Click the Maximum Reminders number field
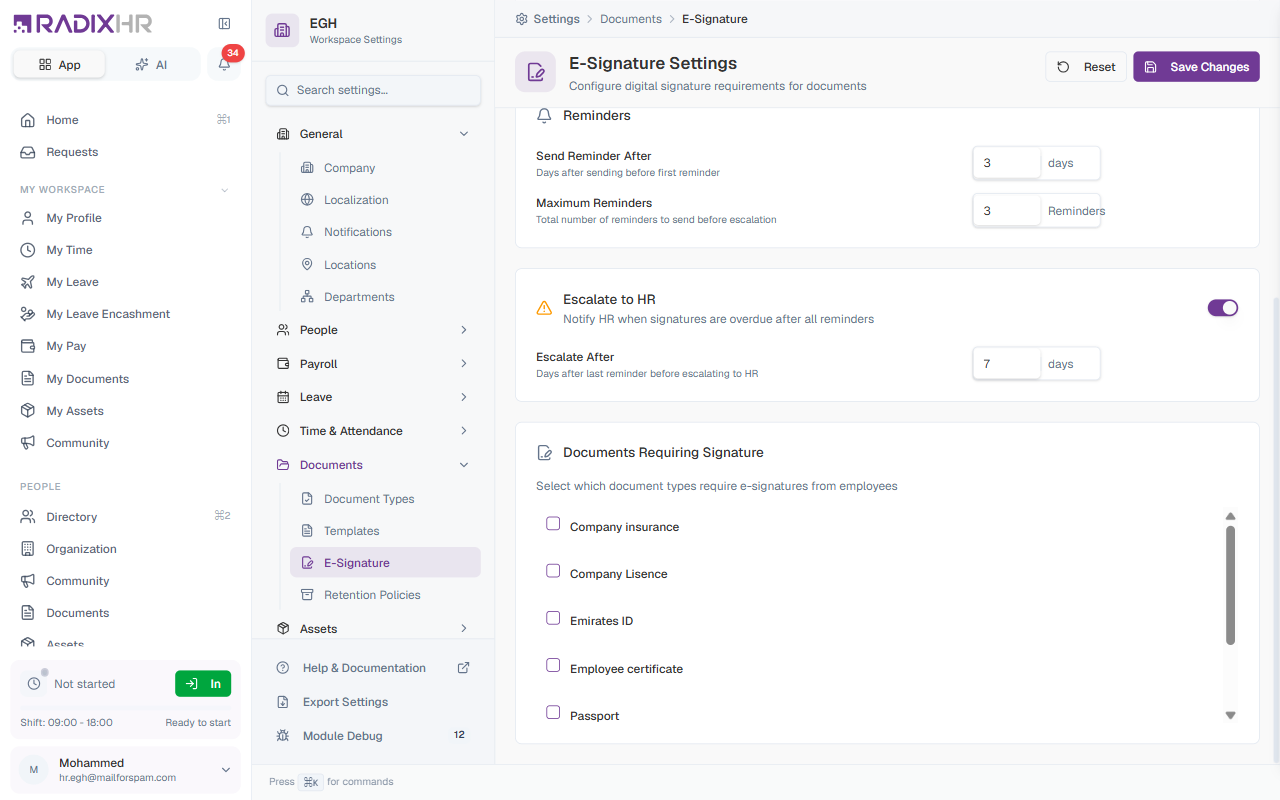This screenshot has width=1280, height=800. [x=1007, y=211]
